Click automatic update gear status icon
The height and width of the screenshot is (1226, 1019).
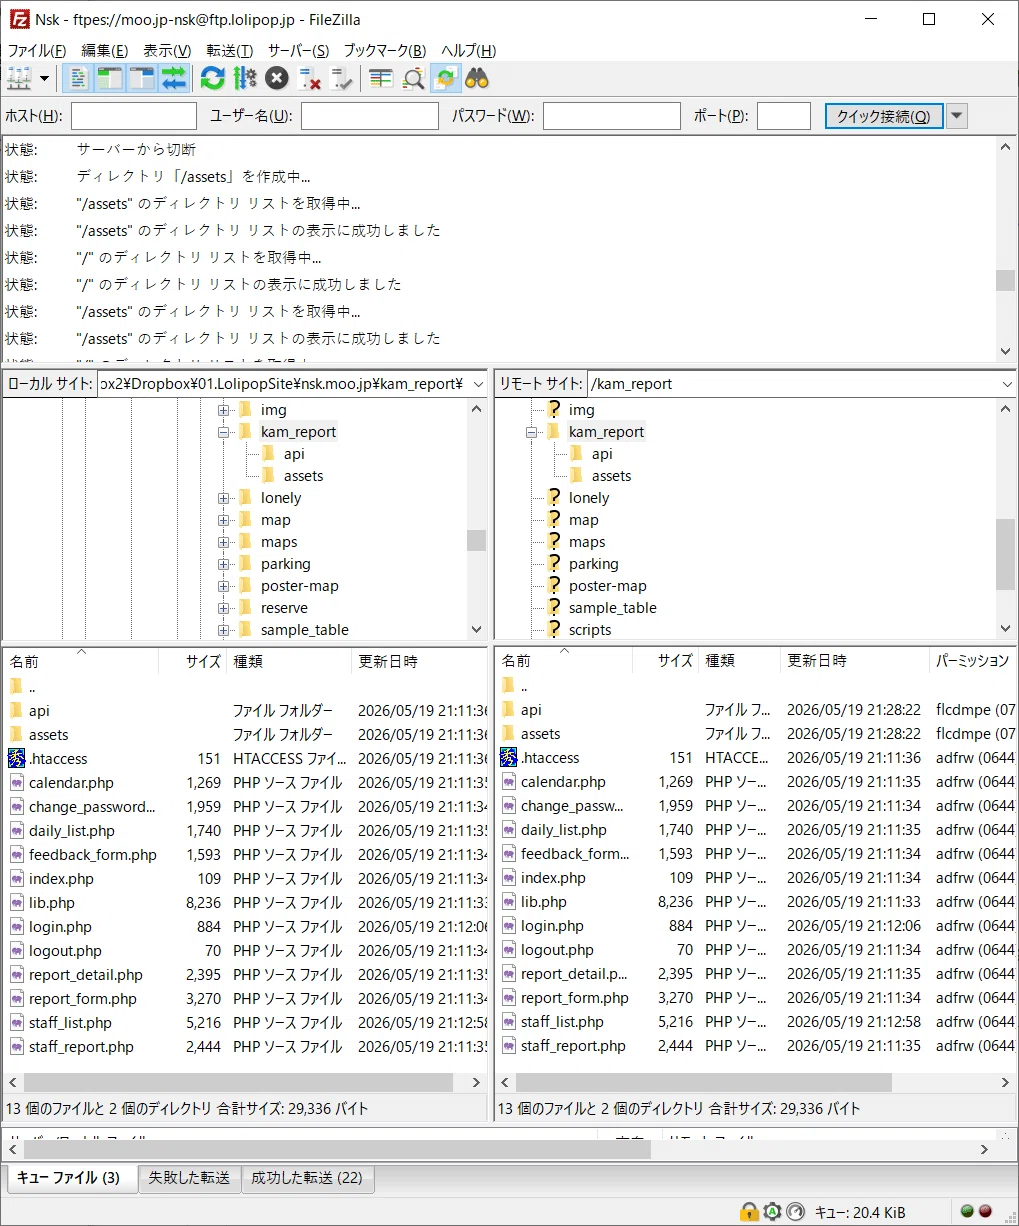tap(772, 1211)
